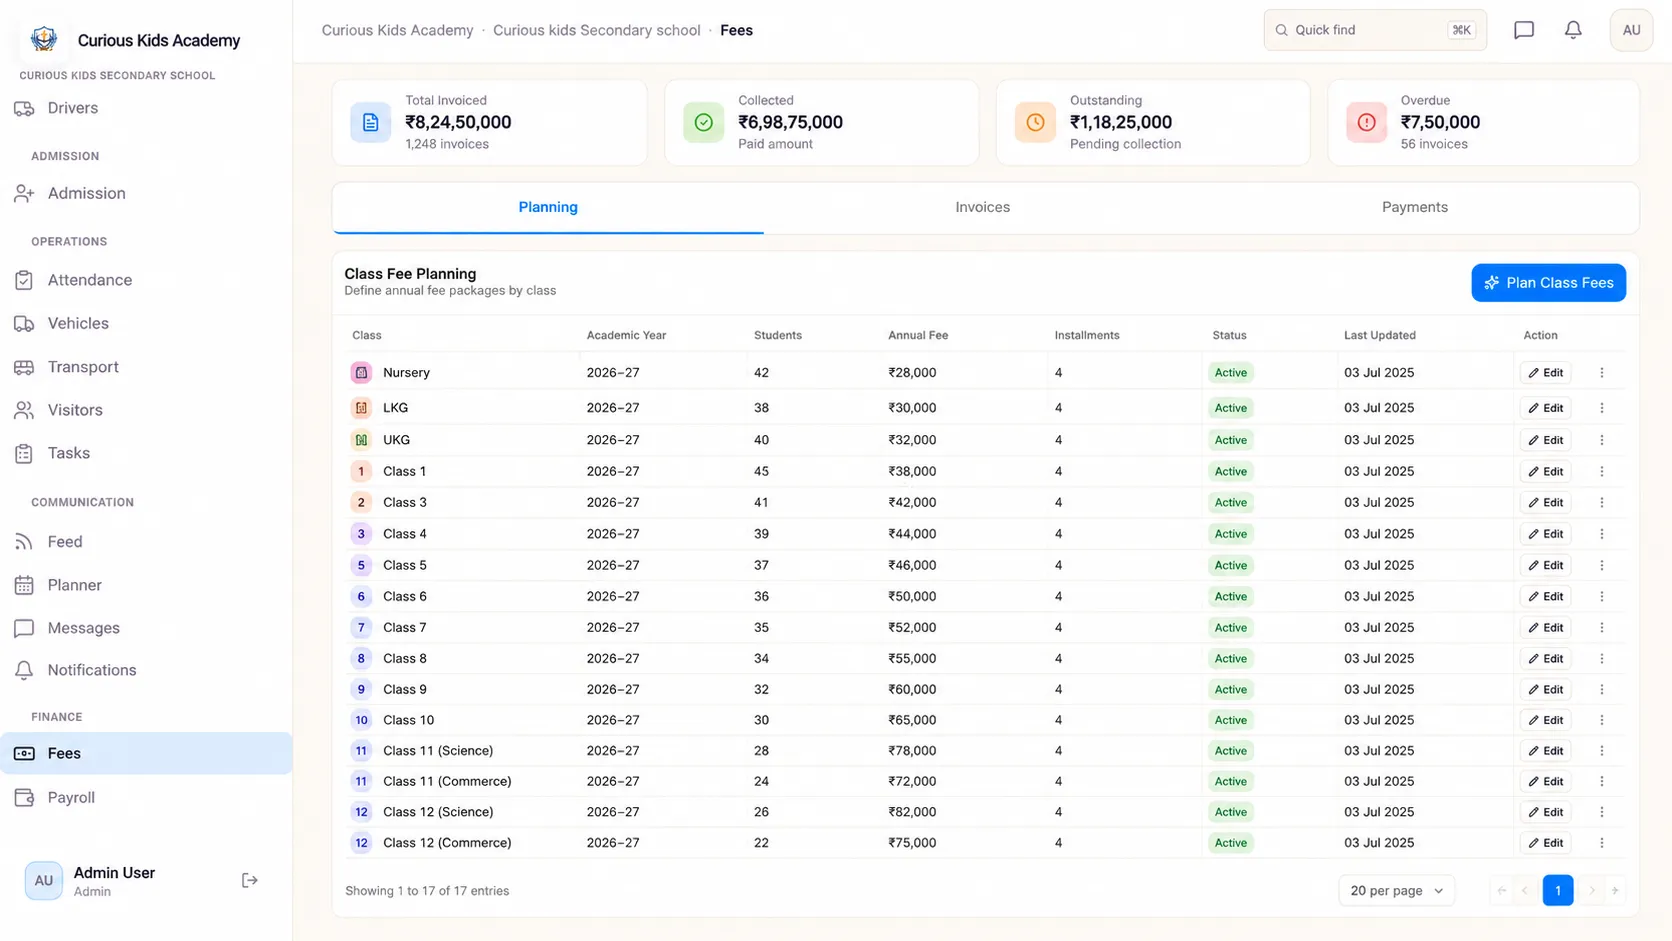This screenshot has height=941, width=1672.
Task: Click the Active status of Class 3
Action: (1230, 502)
